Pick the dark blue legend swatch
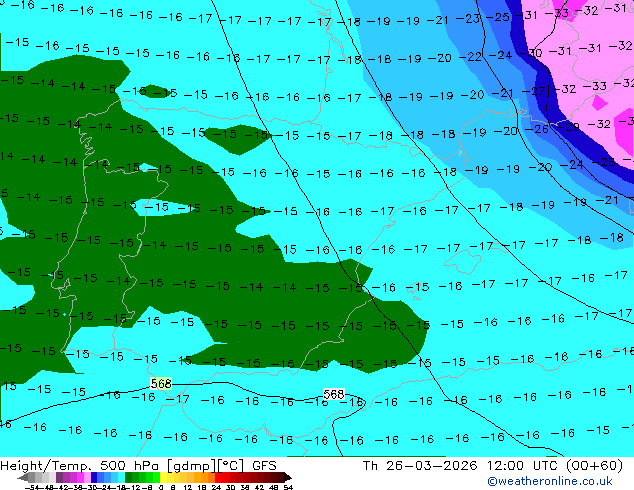Screen dimensions: 634x490 pyautogui.click(x=94, y=477)
